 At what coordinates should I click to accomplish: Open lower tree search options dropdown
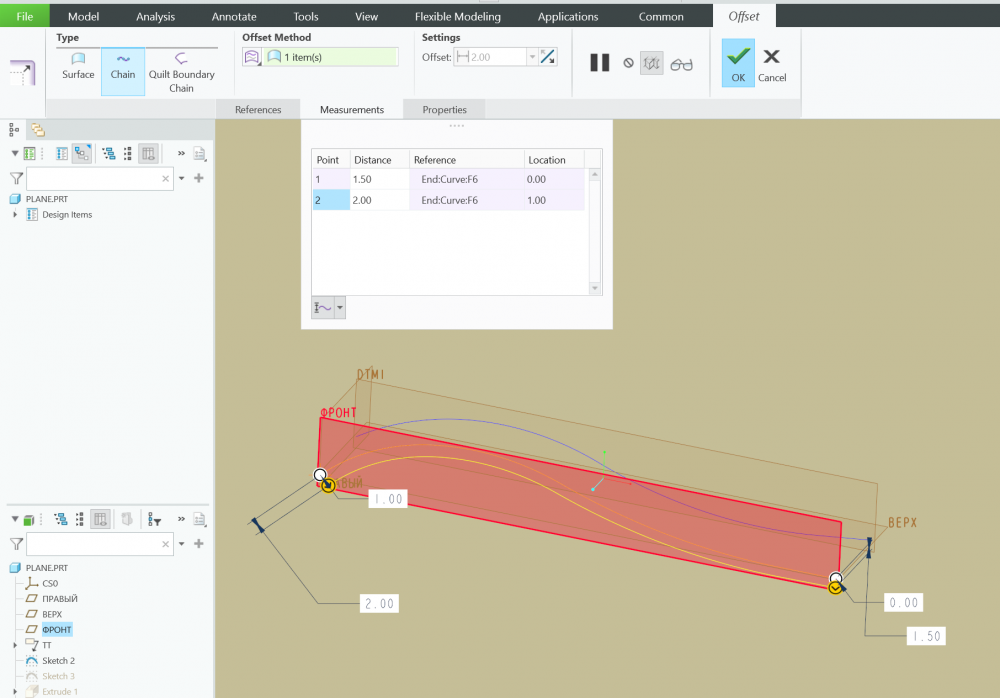(182, 544)
